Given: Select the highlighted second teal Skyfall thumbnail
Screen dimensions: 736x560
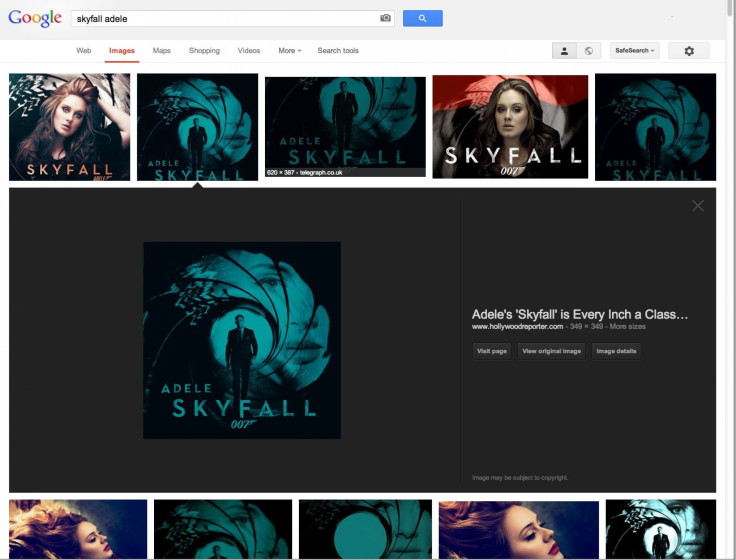Looking at the screenshot, I should click(197, 127).
